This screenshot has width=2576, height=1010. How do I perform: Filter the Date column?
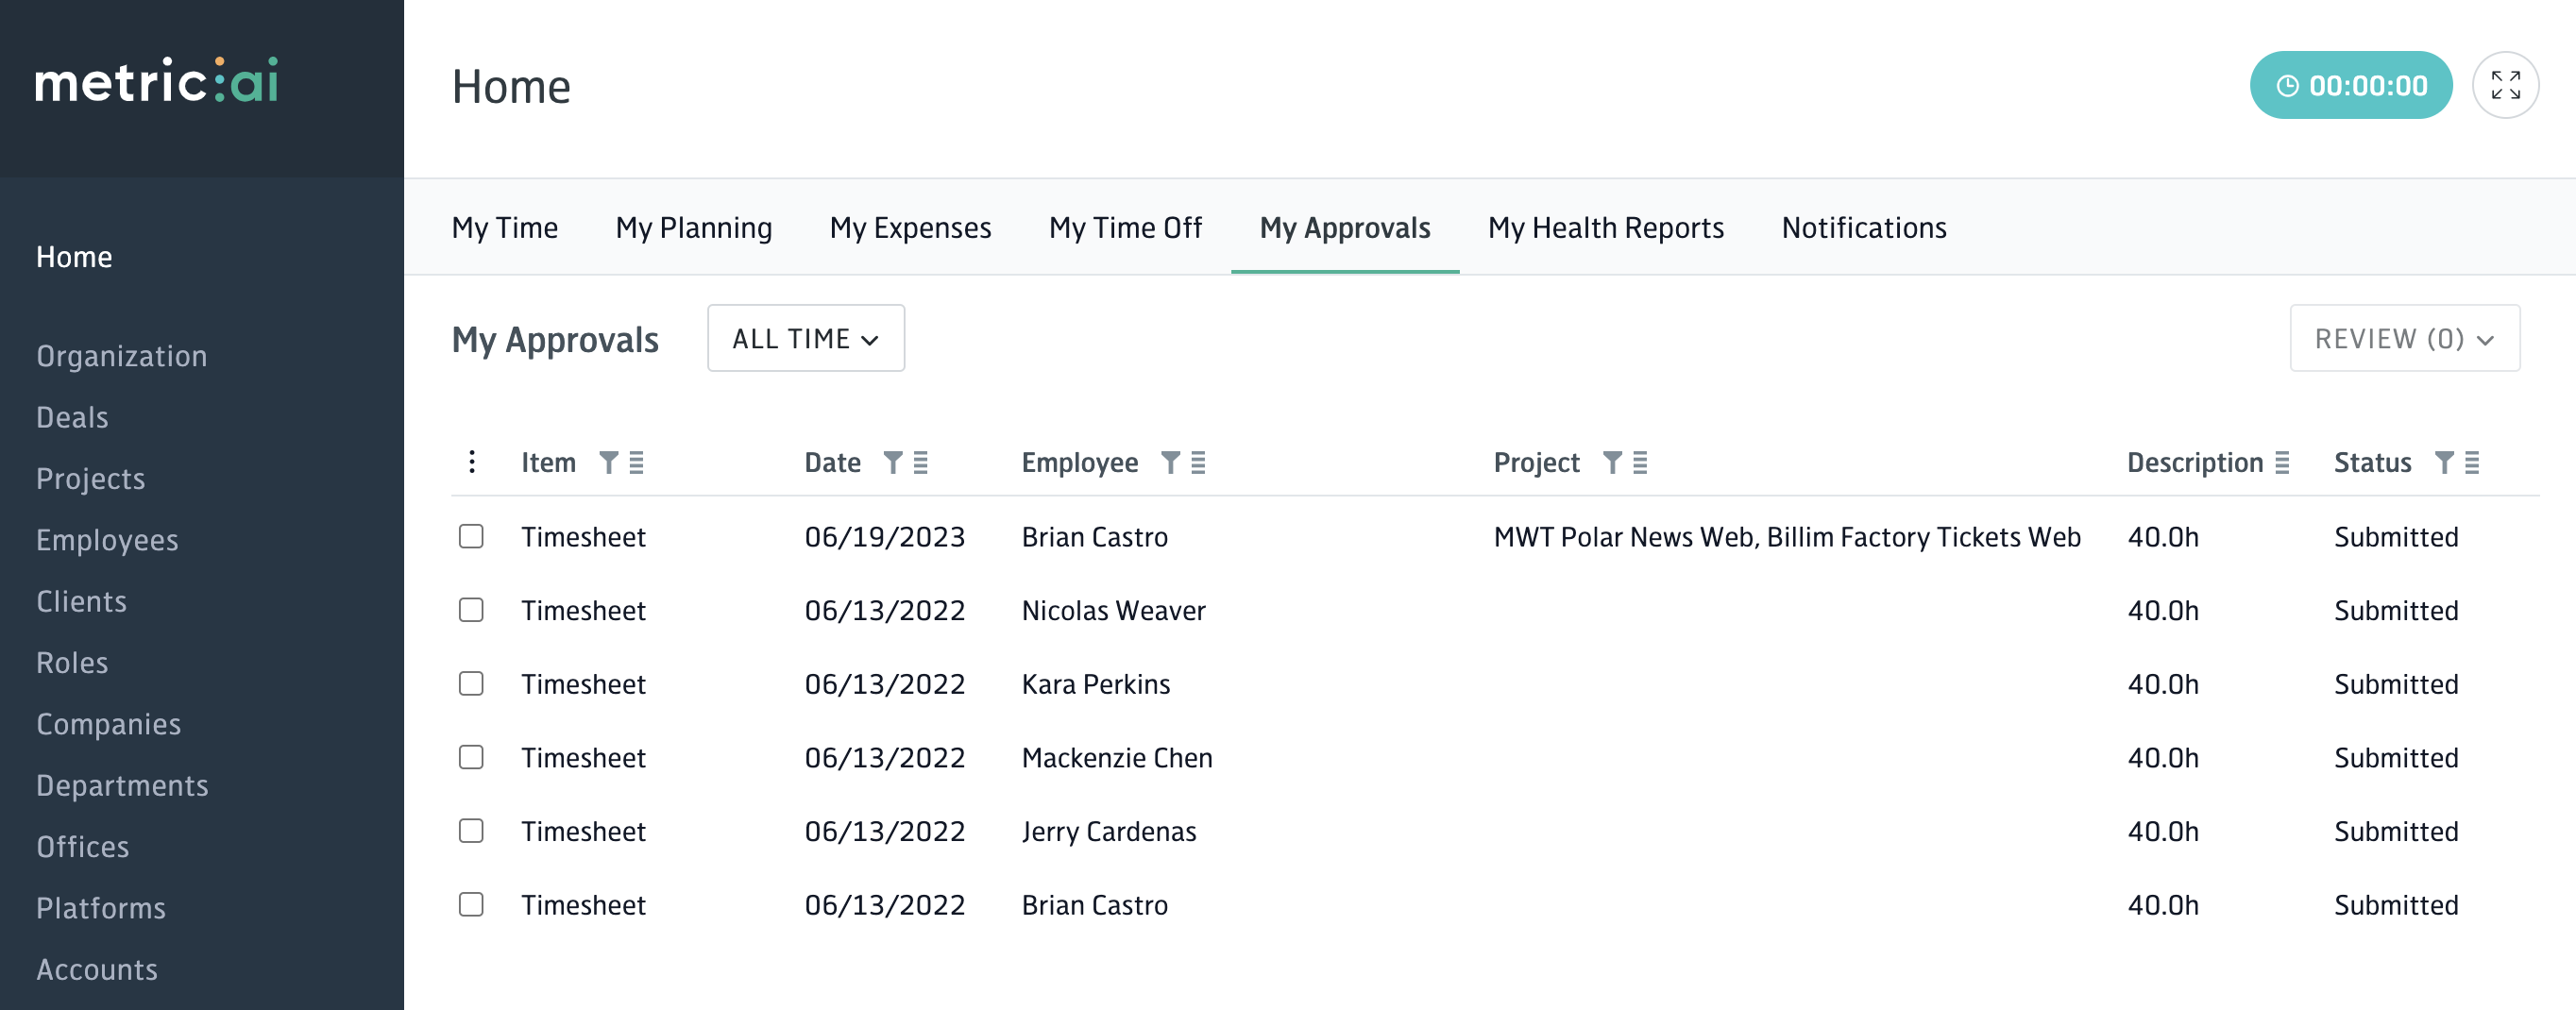[893, 462]
